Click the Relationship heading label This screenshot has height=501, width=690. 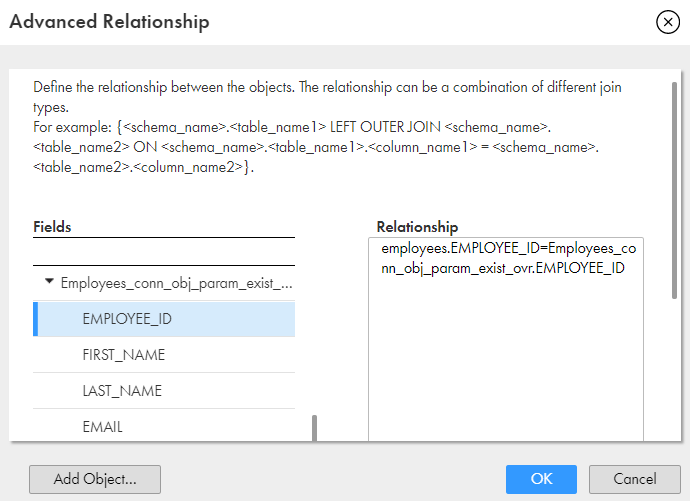(417, 227)
